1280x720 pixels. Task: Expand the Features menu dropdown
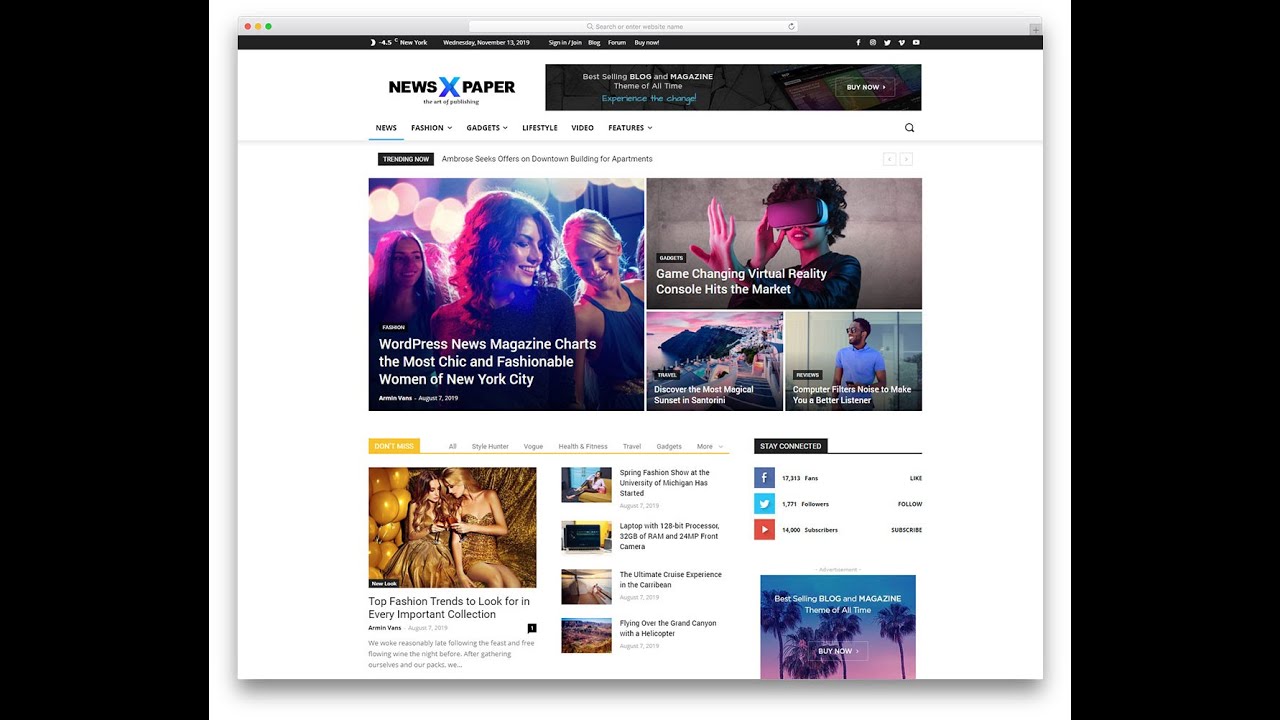pos(630,128)
